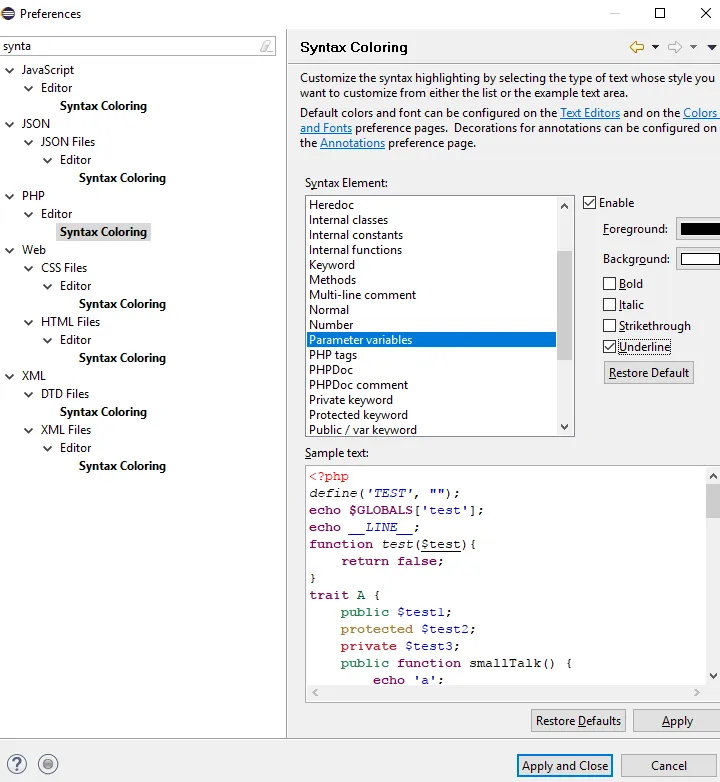The width and height of the screenshot is (720, 782).
Task: Click Syntax Element list scroll down arrow
Action: (564, 427)
